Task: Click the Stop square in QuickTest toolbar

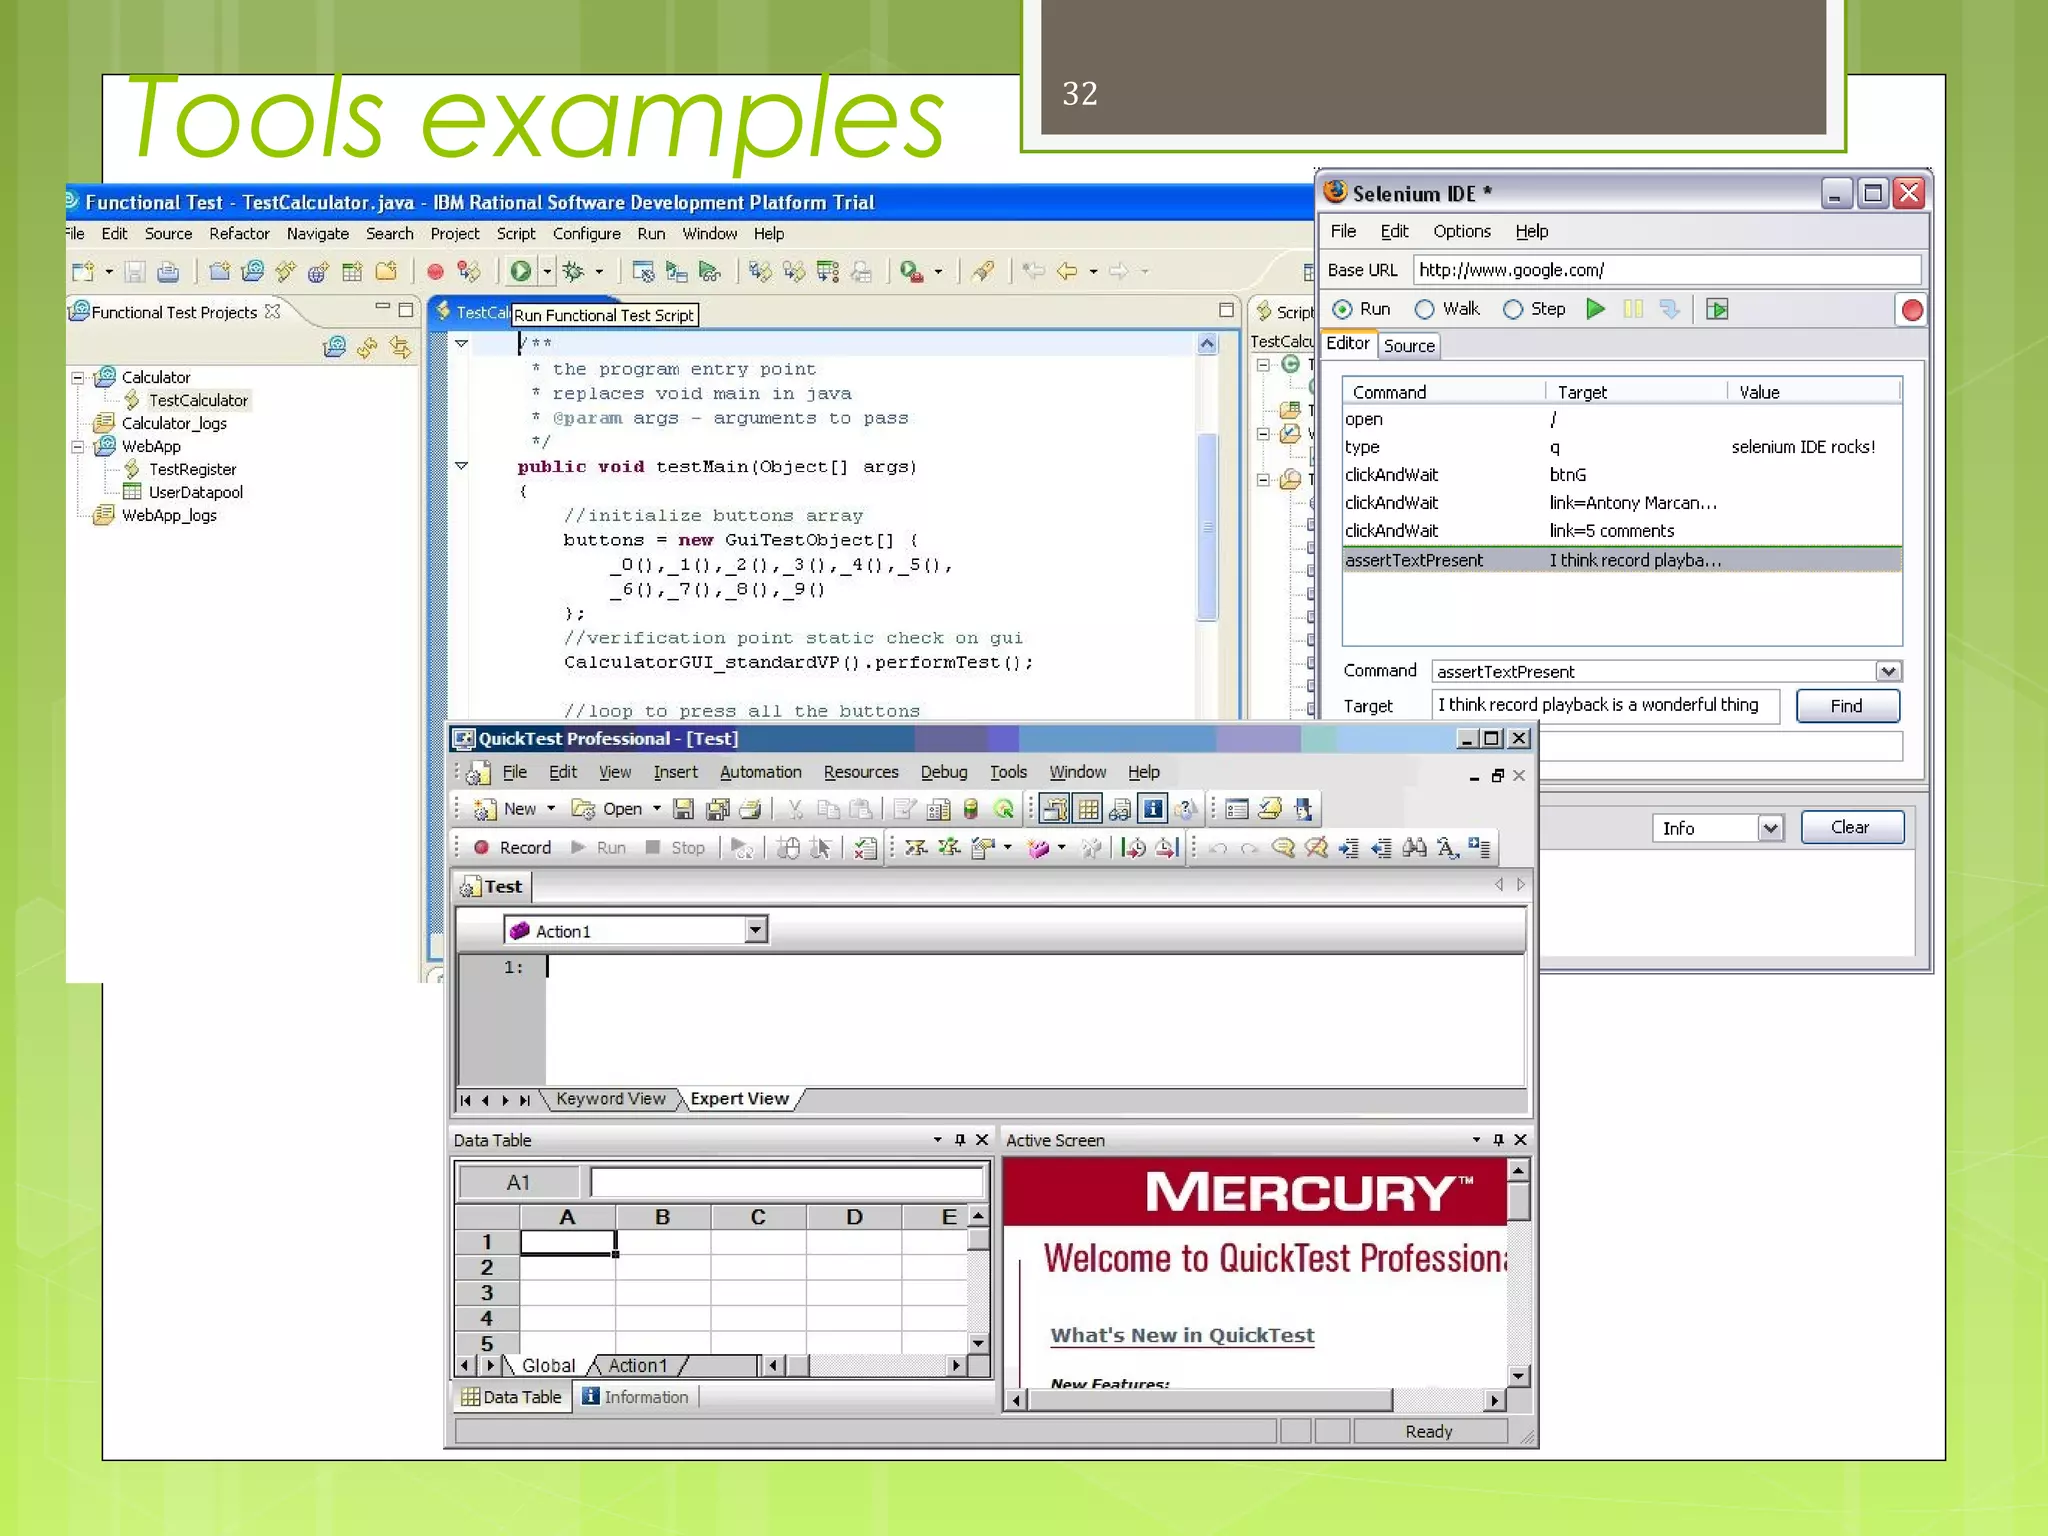Action: tap(653, 847)
